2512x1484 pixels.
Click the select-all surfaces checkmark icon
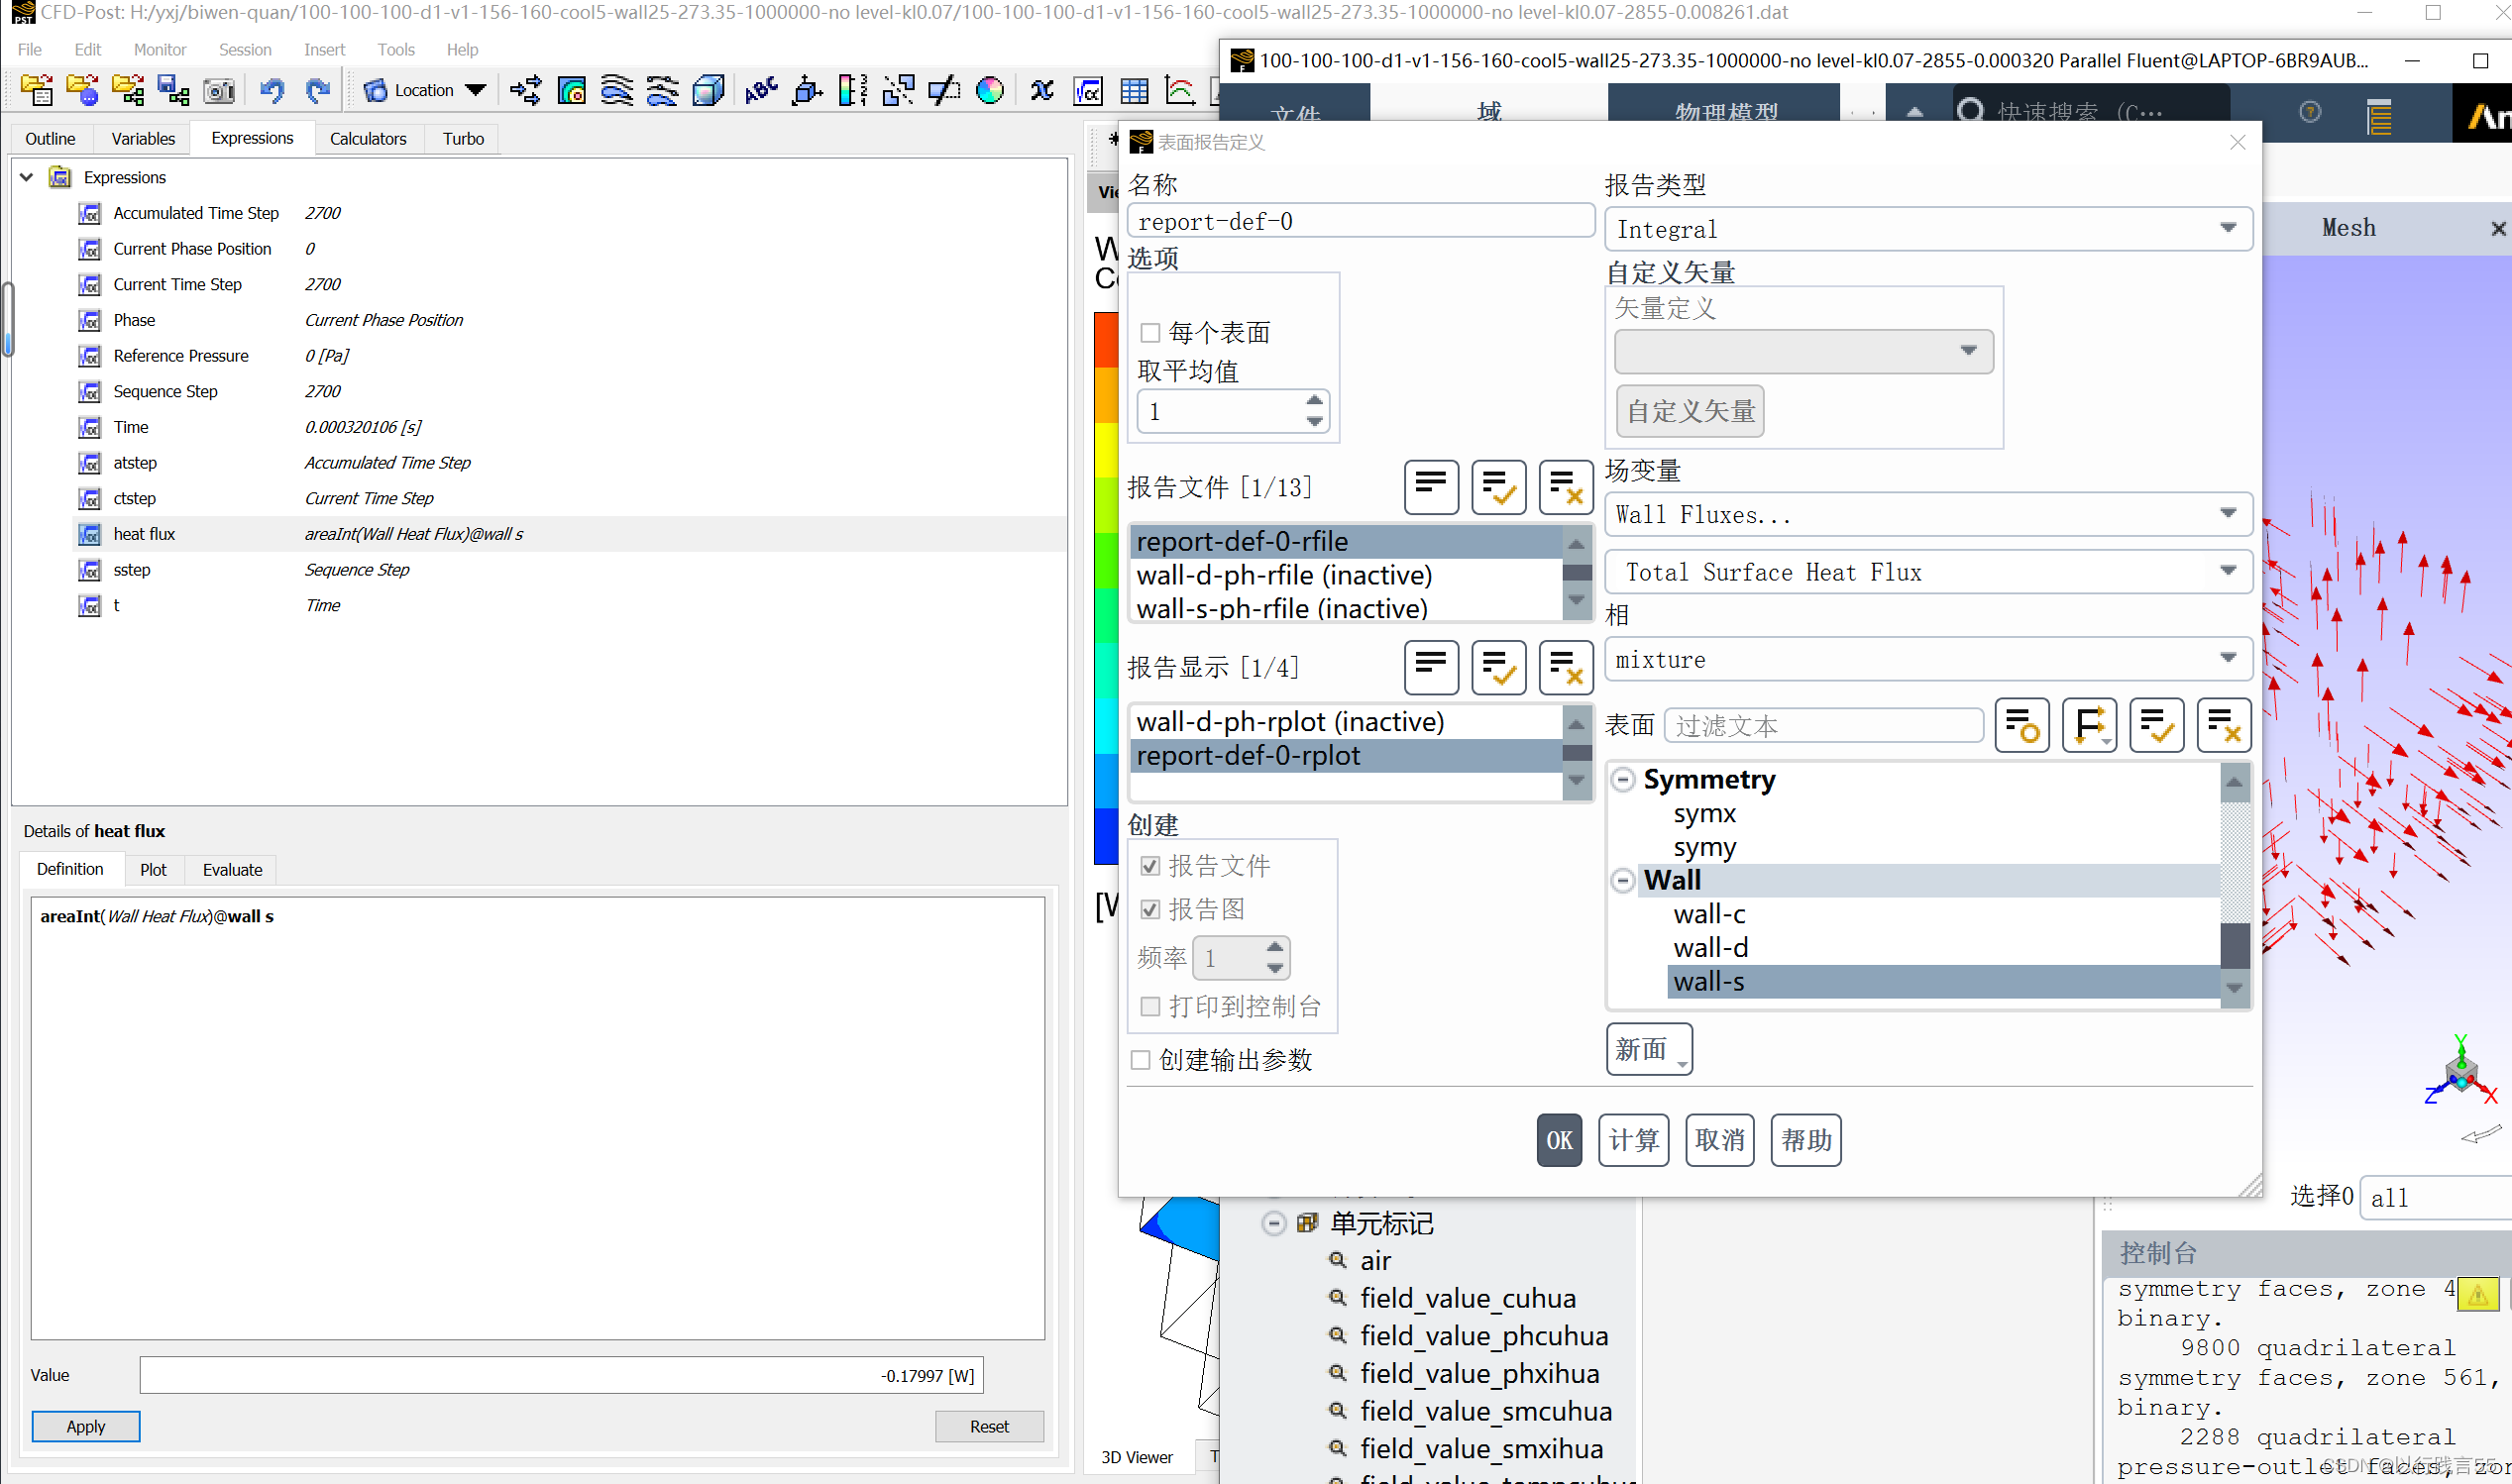pyautogui.click(x=2156, y=724)
